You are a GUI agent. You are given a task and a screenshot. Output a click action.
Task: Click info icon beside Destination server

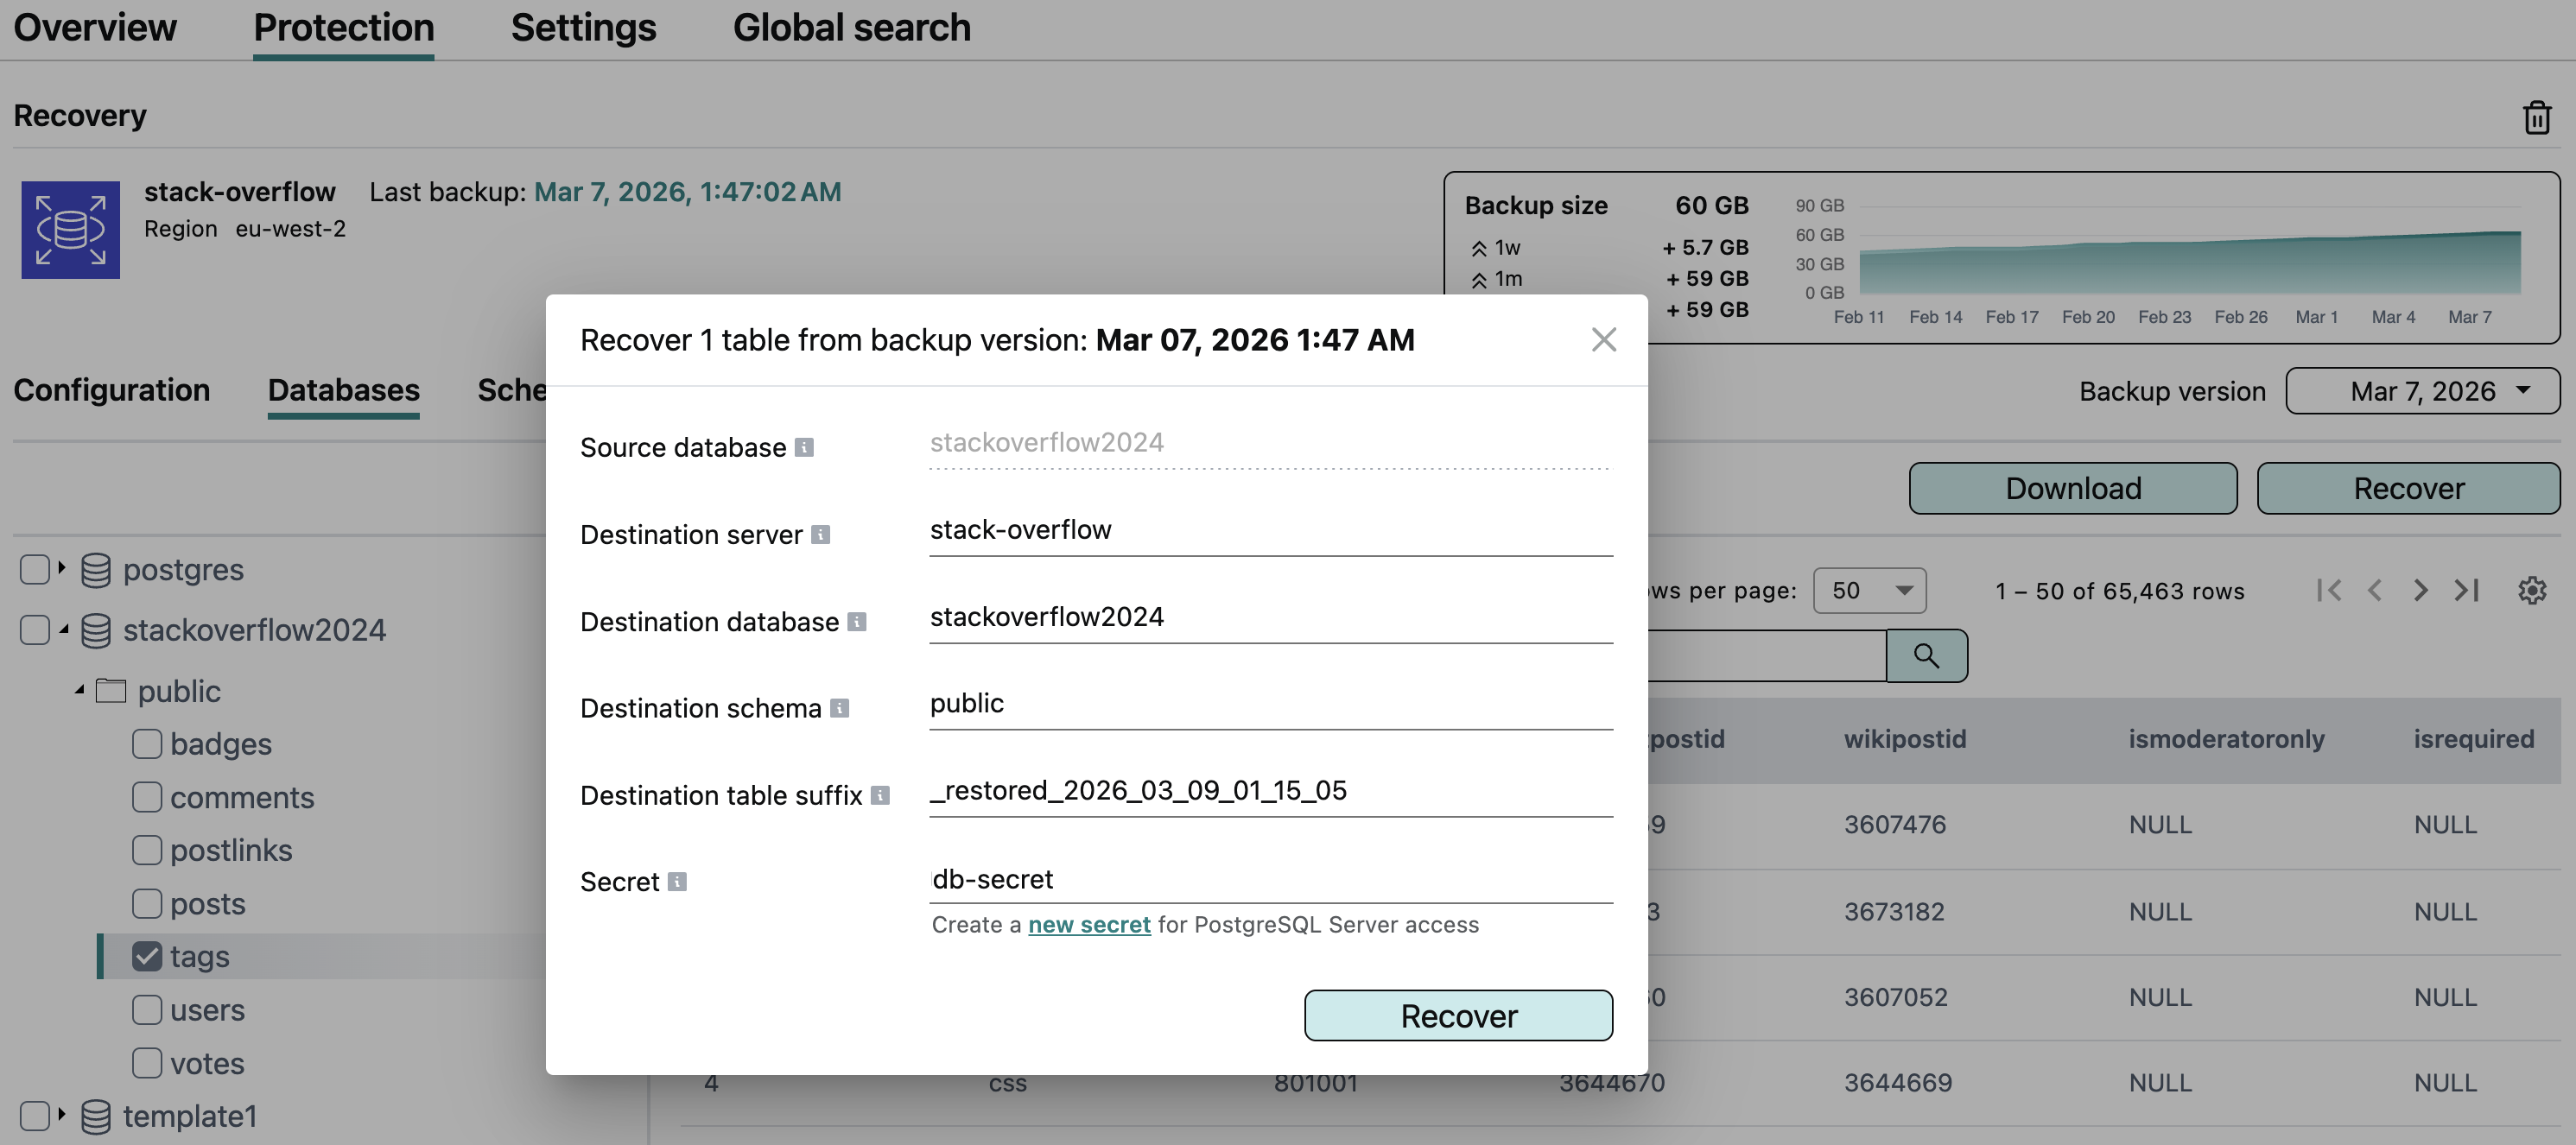(820, 535)
